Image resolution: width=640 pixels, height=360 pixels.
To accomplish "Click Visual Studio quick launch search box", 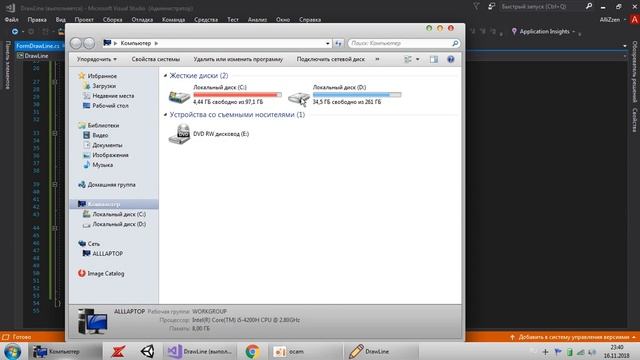I will click(541, 7).
